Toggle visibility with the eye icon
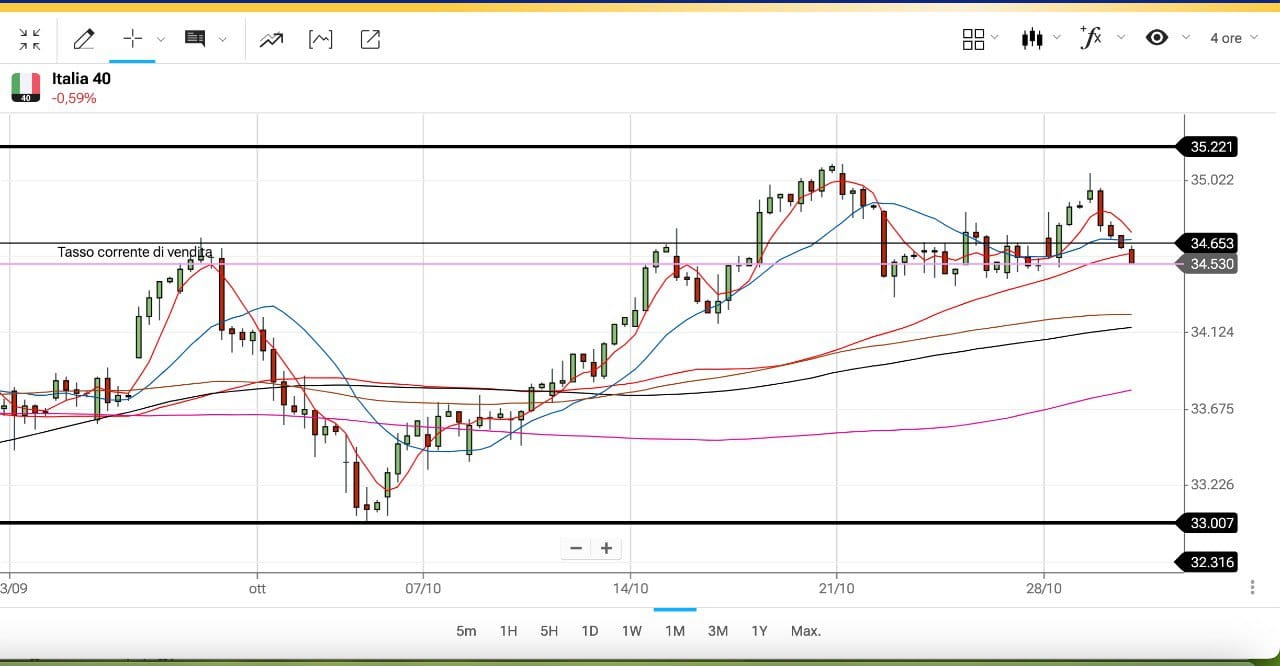Image resolution: width=1280 pixels, height=666 pixels. [1157, 38]
